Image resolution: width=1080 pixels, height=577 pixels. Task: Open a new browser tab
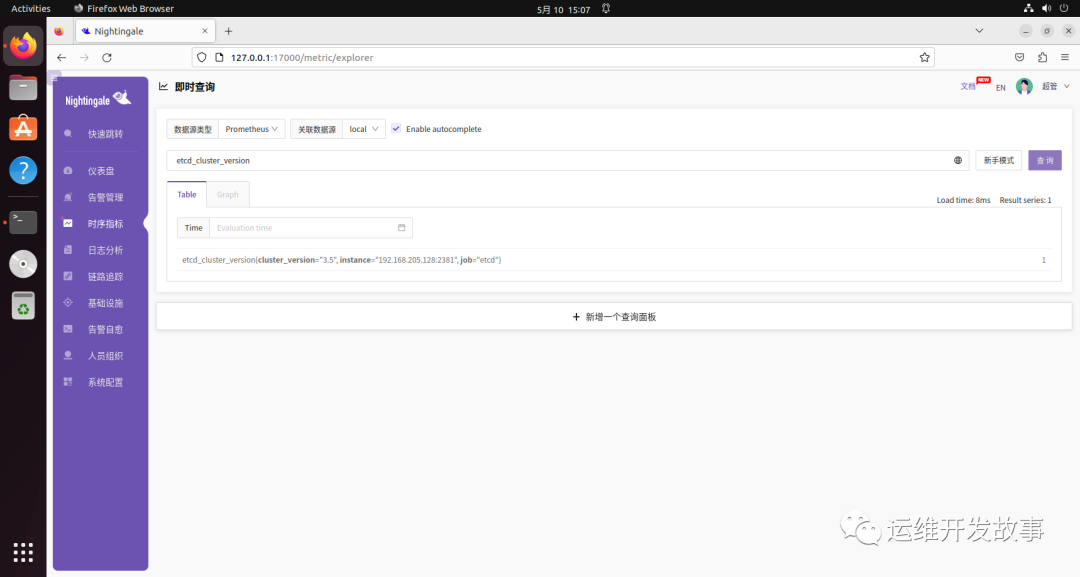point(229,31)
